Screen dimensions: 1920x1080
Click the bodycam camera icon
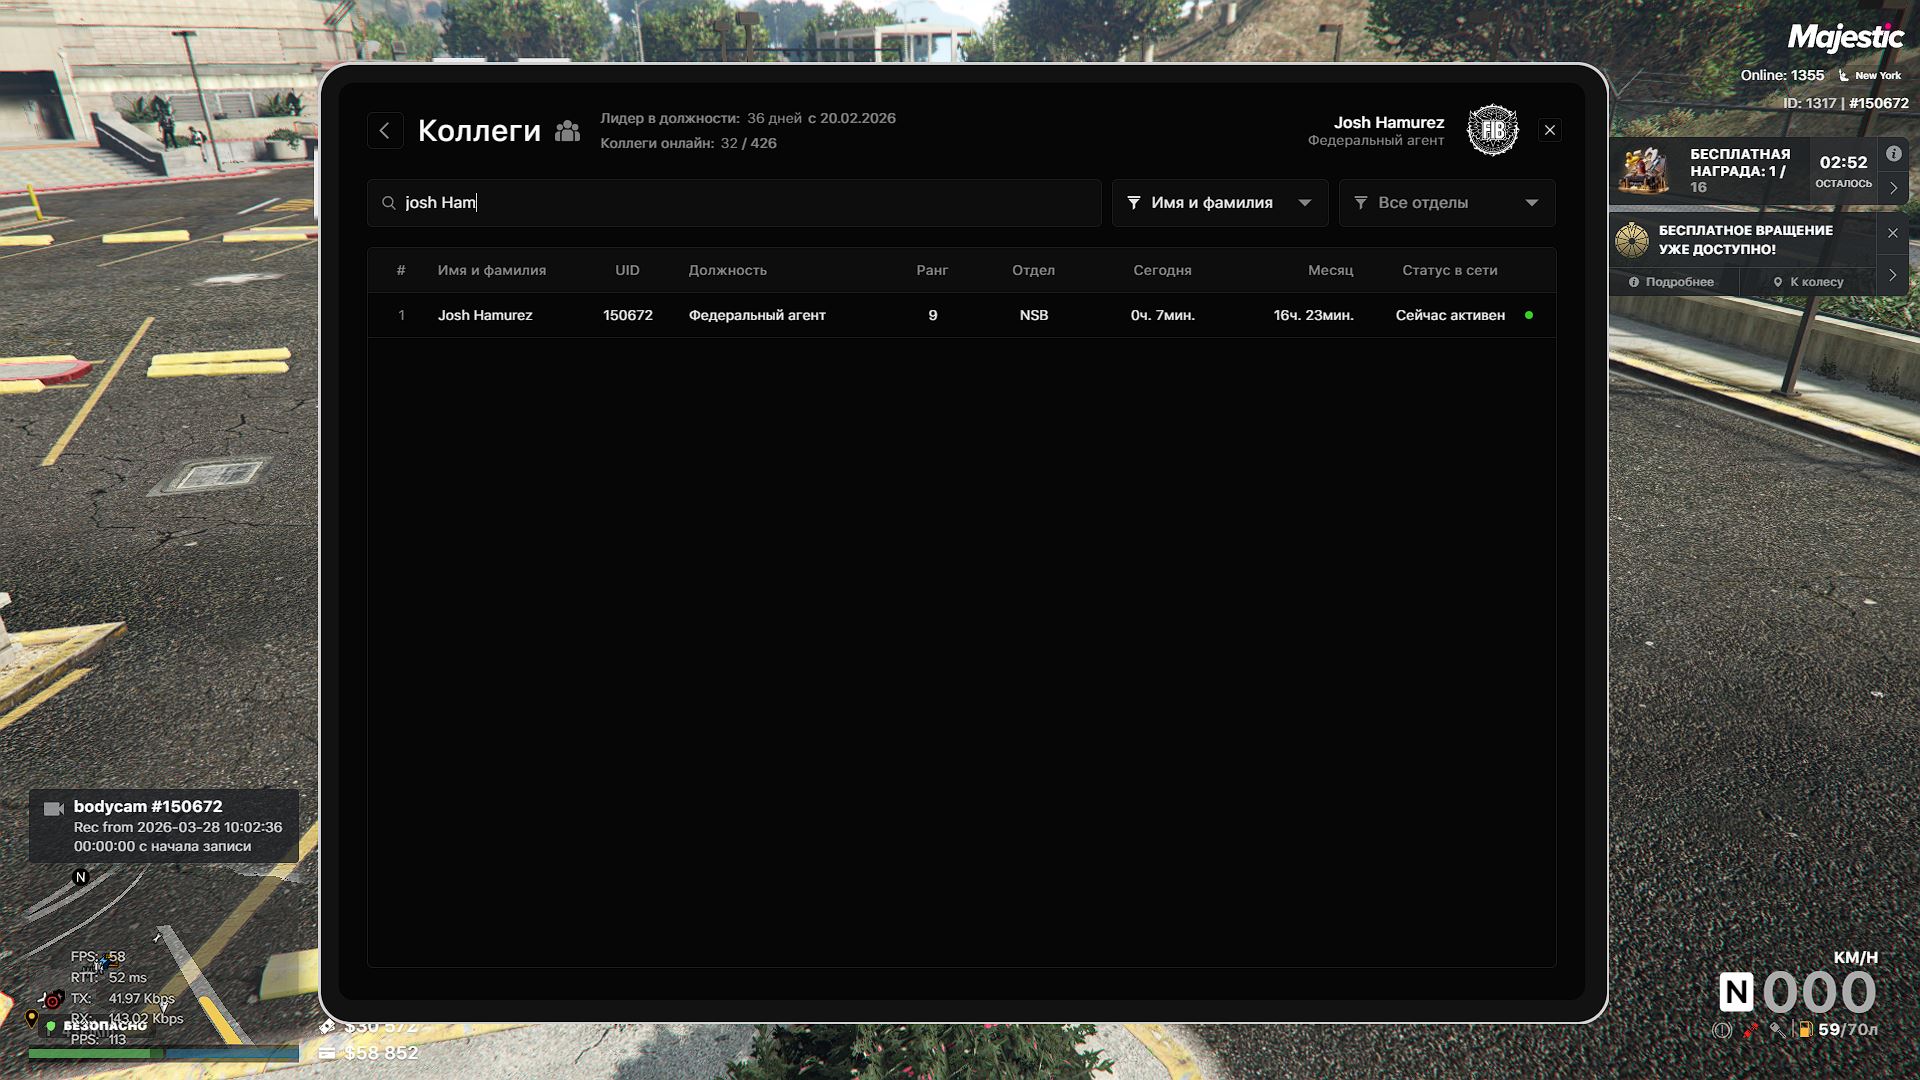tap(54, 808)
